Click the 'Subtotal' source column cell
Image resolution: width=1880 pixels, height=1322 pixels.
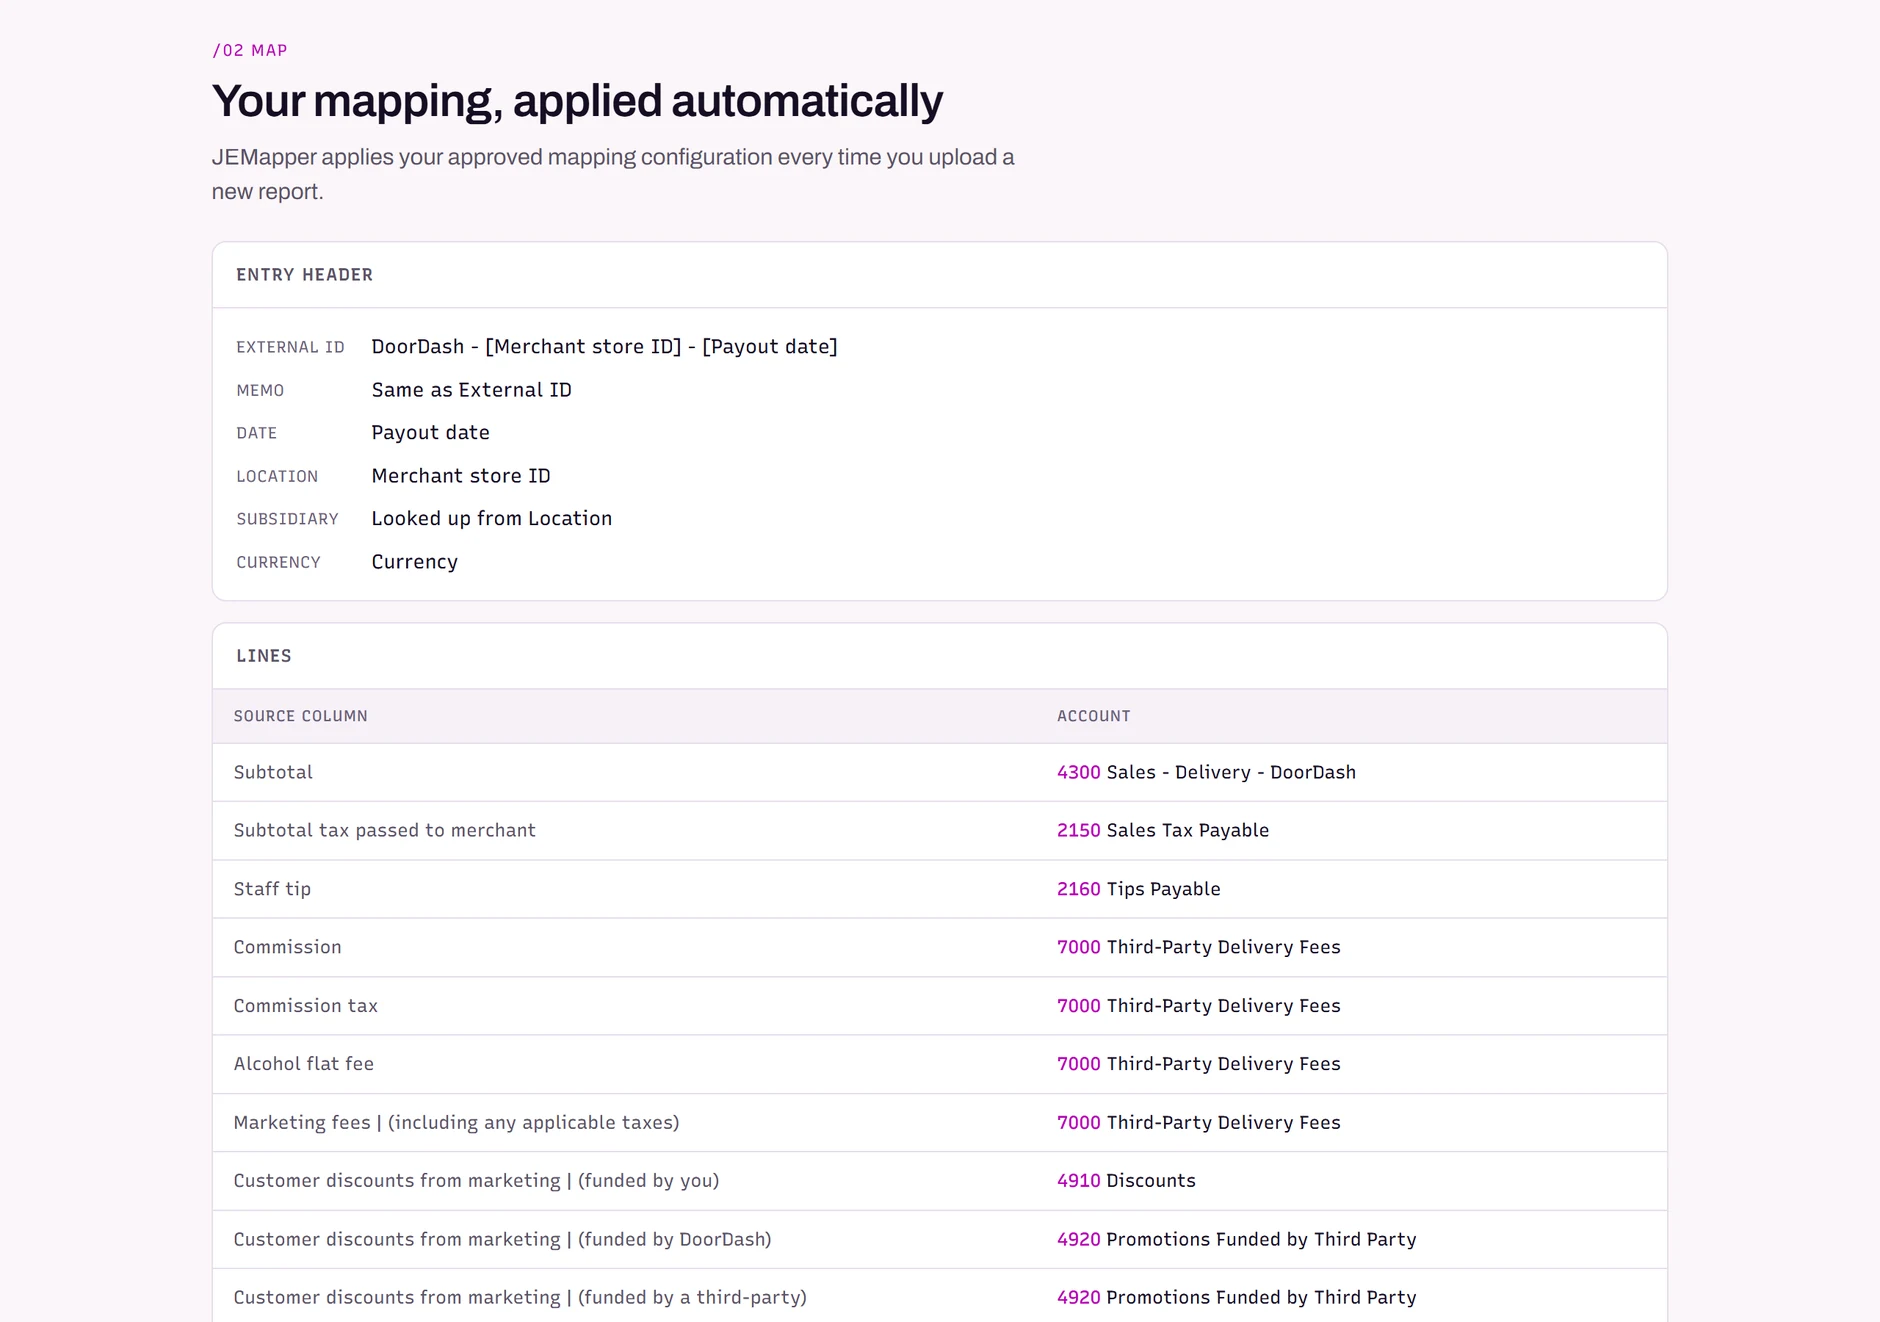pyautogui.click(x=273, y=772)
